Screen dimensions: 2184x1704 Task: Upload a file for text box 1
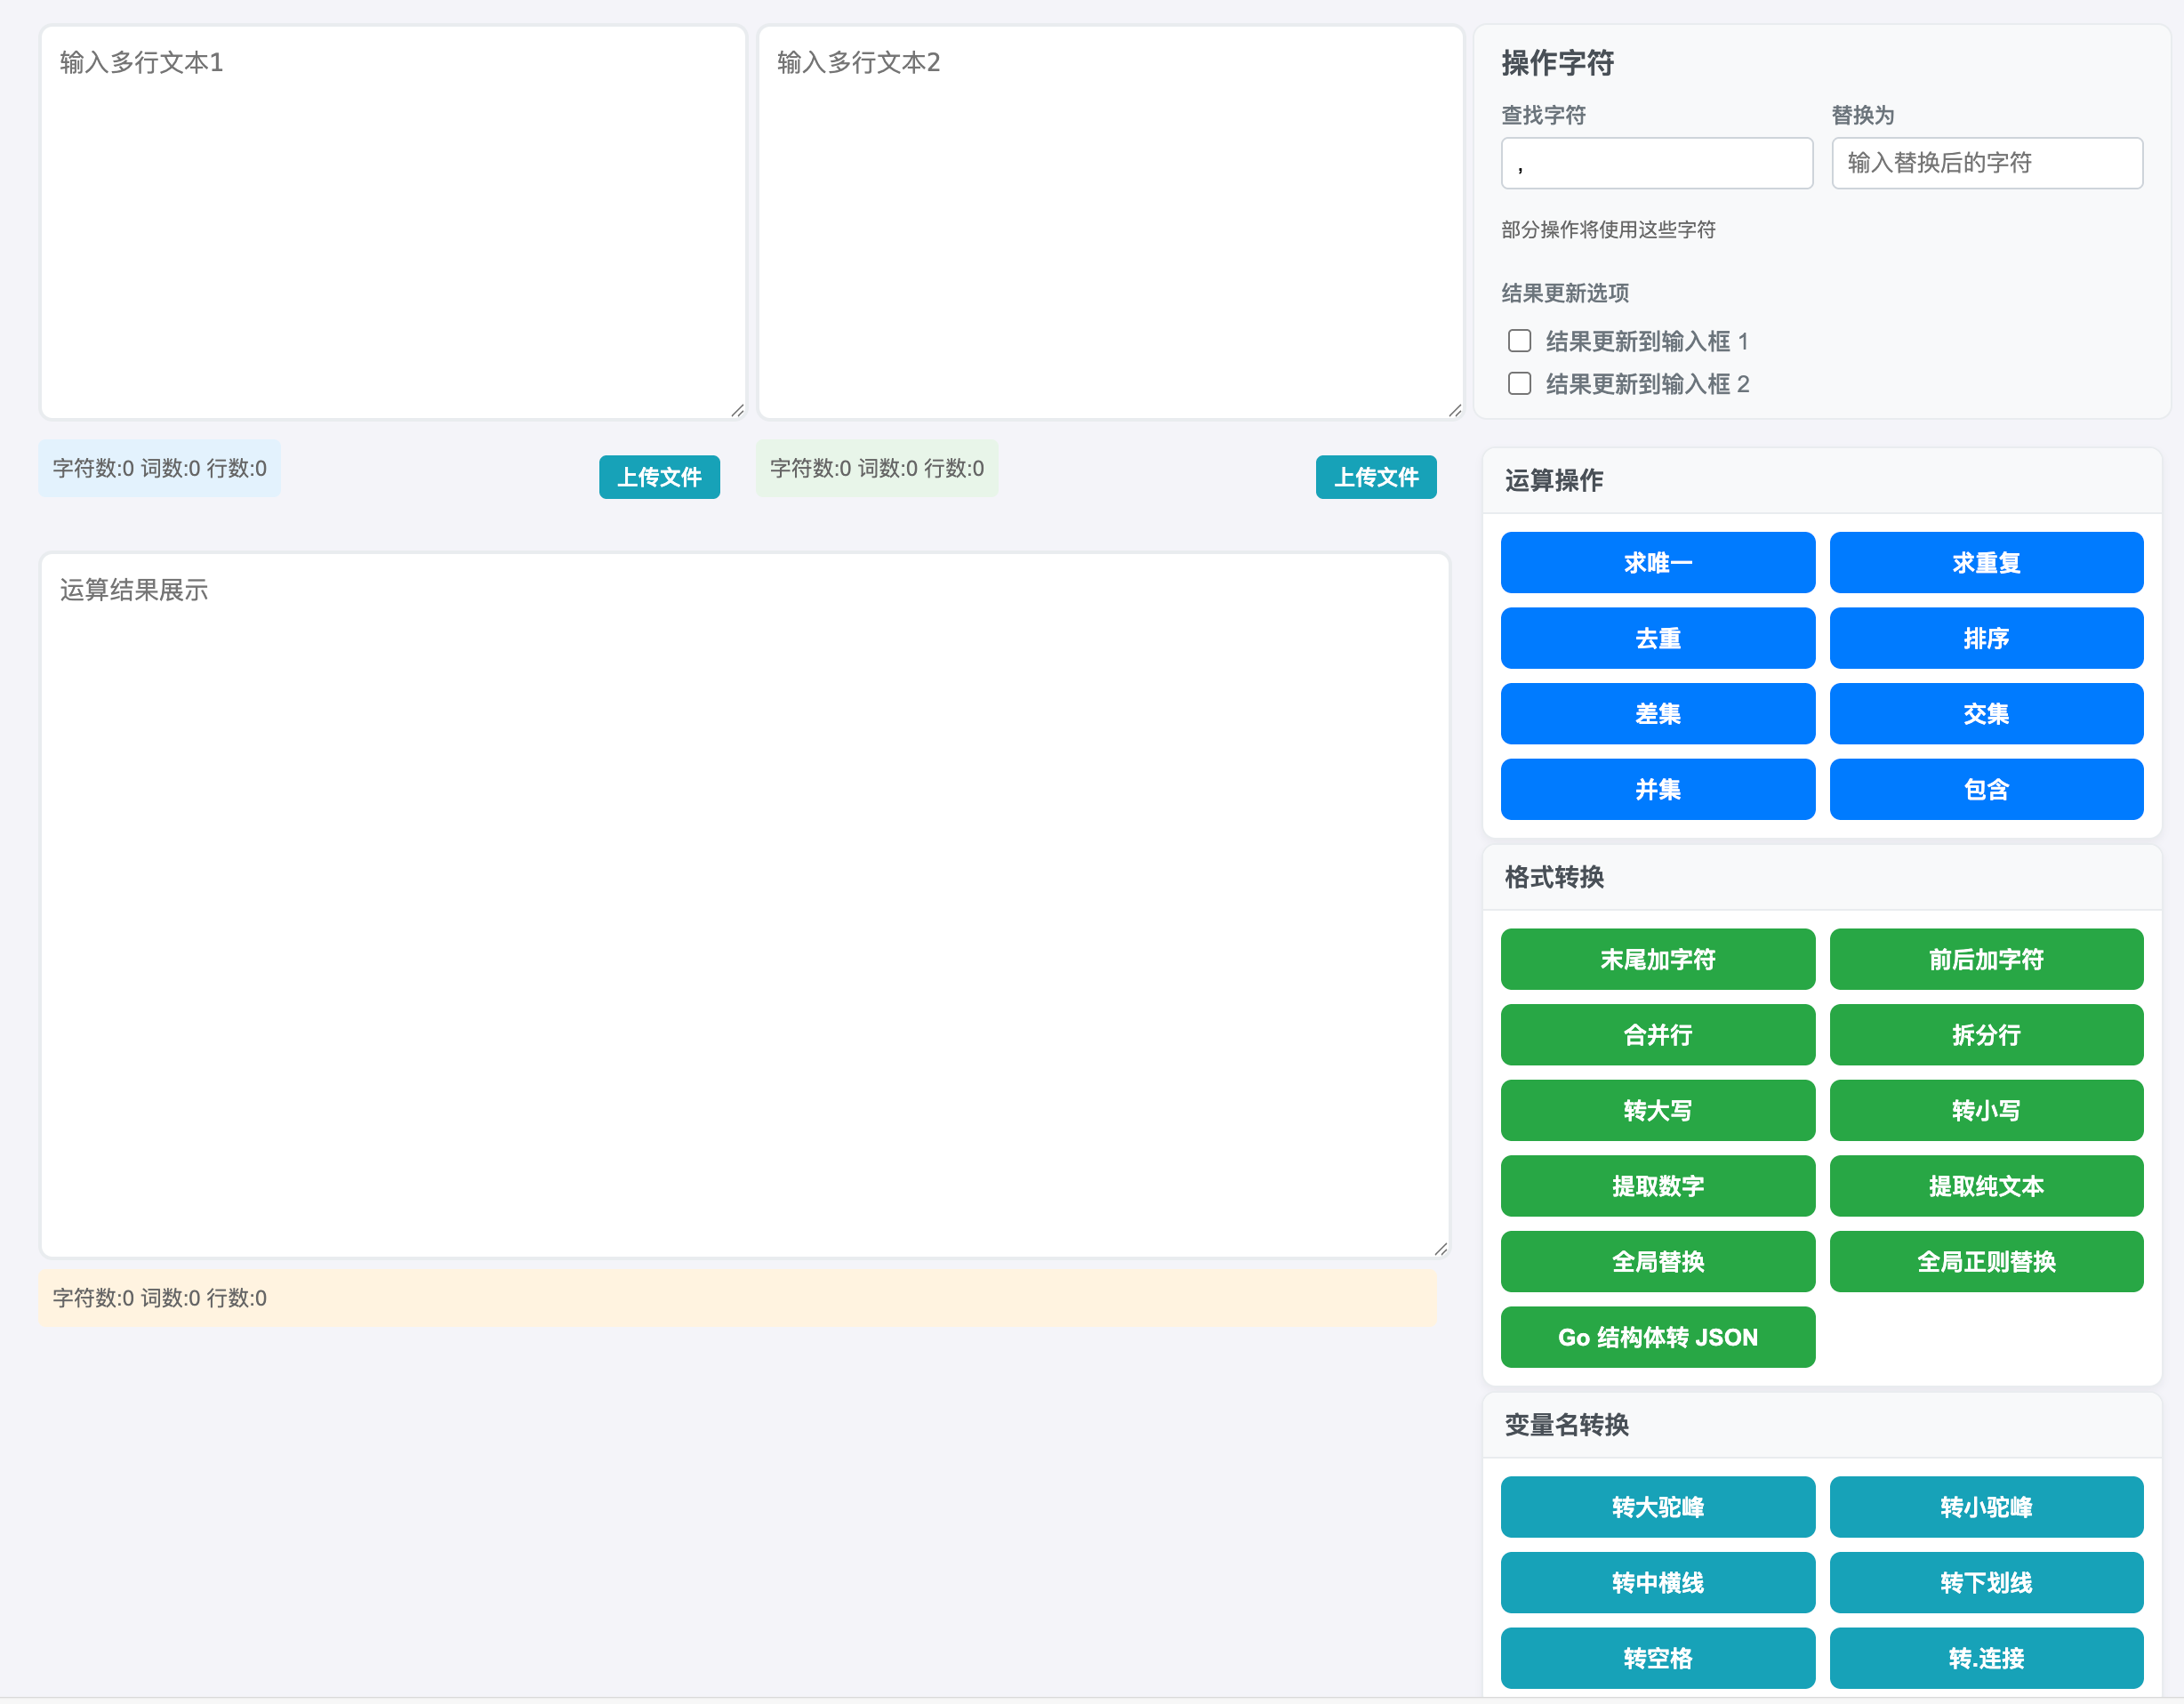659,477
